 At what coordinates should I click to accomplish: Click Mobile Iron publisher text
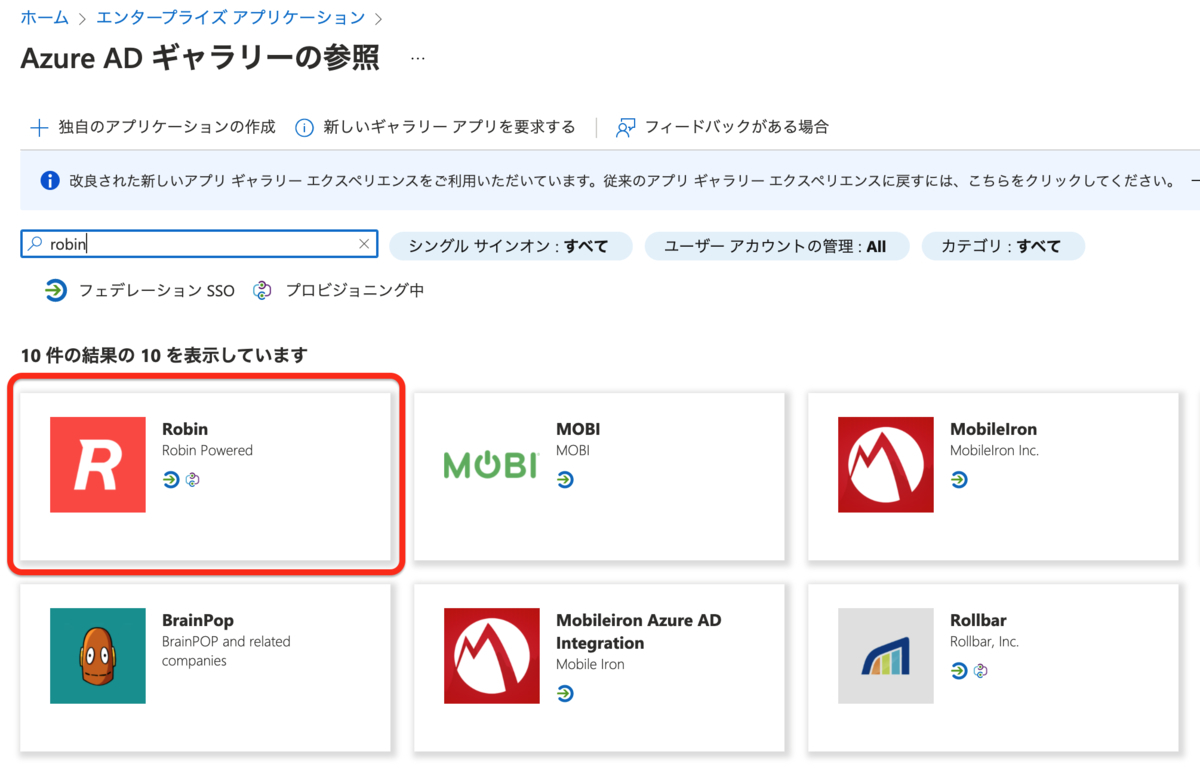coord(590,664)
